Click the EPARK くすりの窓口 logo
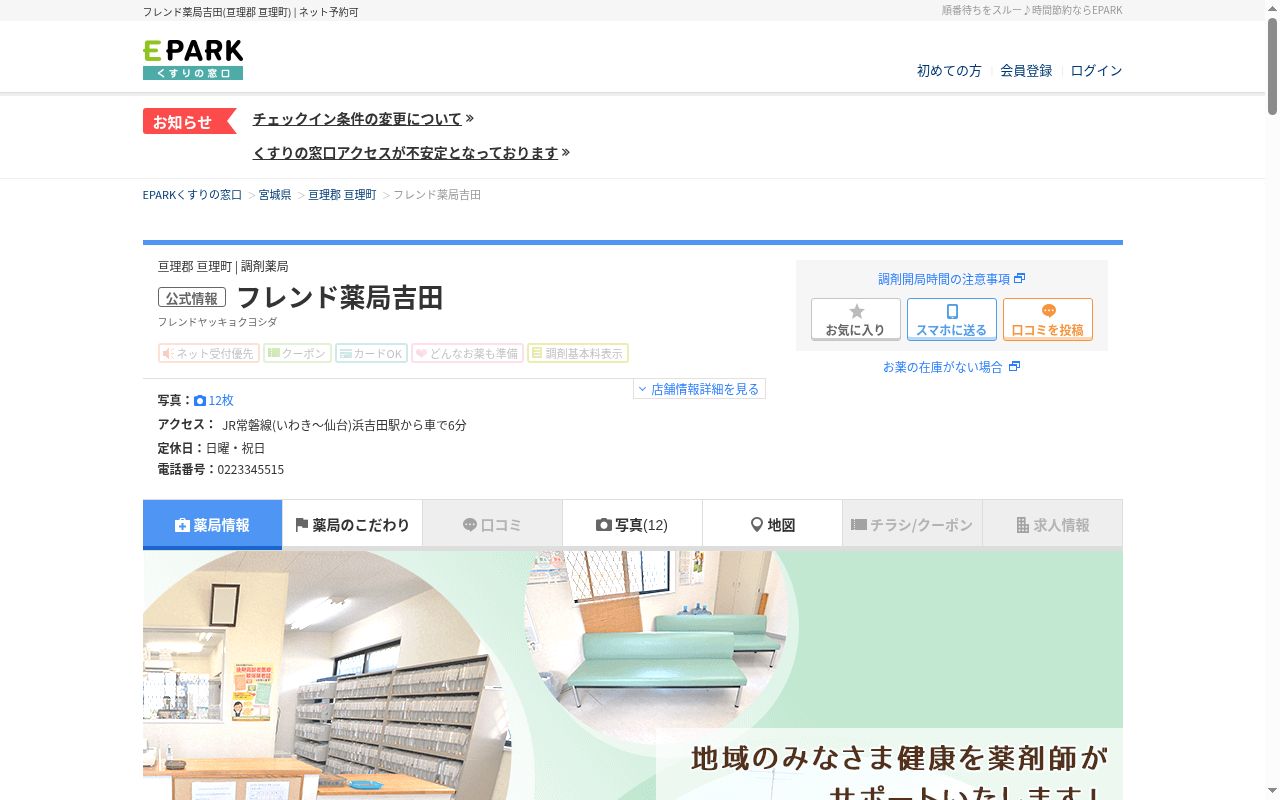The width and height of the screenshot is (1280, 800). tap(193, 60)
